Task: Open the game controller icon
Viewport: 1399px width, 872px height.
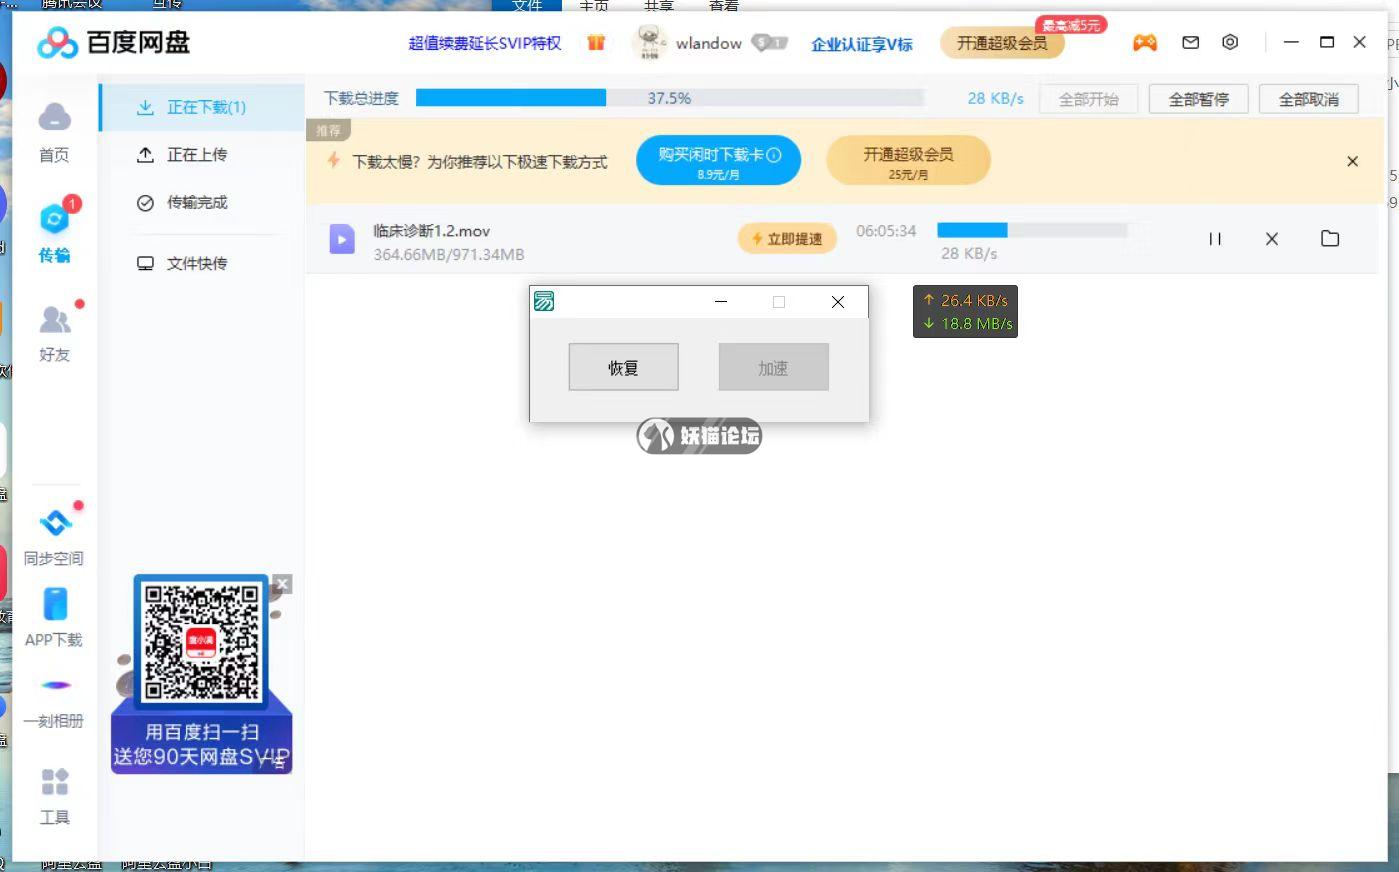Action: pyautogui.click(x=1144, y=42)
